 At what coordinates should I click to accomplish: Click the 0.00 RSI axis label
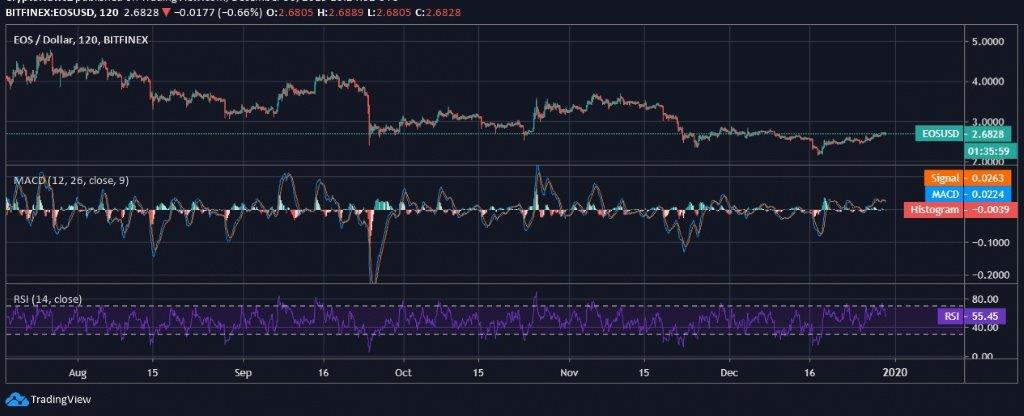coord(985,357)
